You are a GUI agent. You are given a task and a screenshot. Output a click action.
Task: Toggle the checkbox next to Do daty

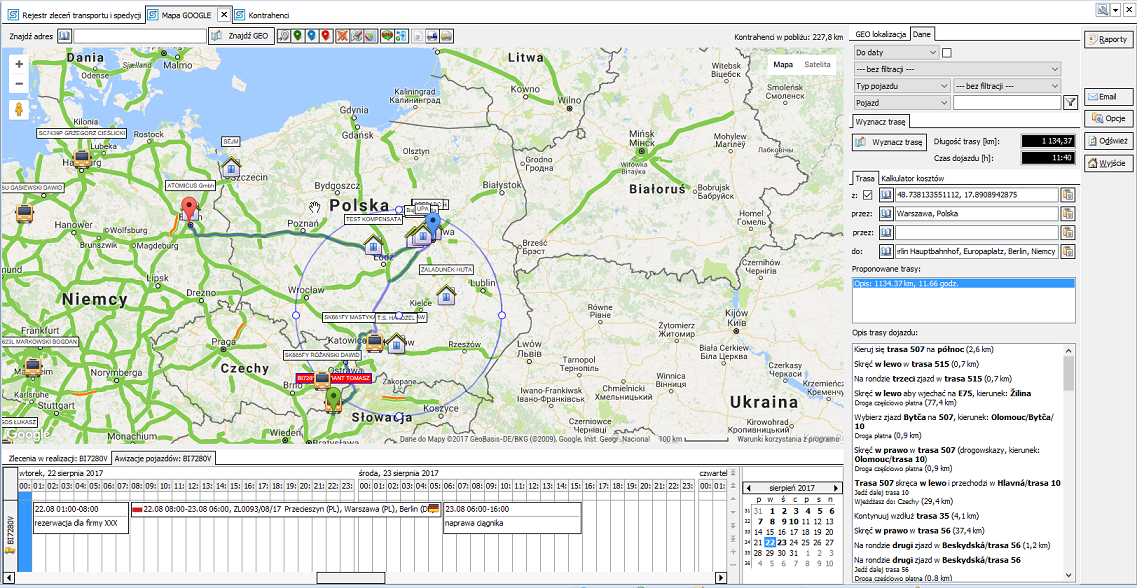point(946,52)
